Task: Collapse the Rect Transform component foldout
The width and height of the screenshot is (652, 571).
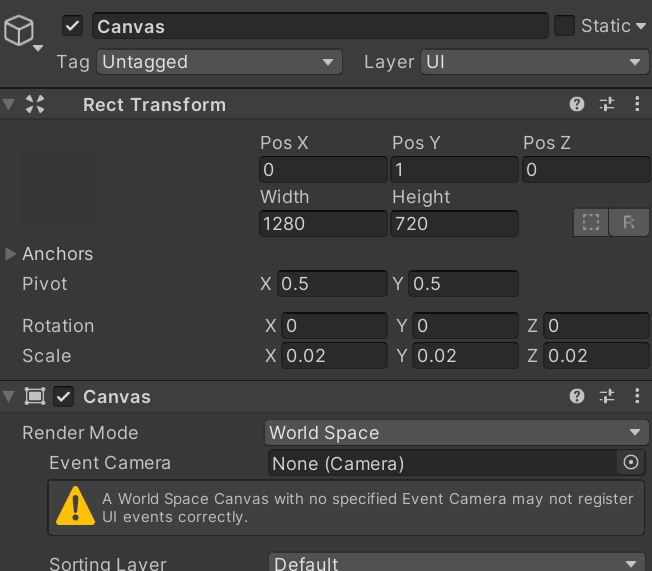Action: (9, 104)
